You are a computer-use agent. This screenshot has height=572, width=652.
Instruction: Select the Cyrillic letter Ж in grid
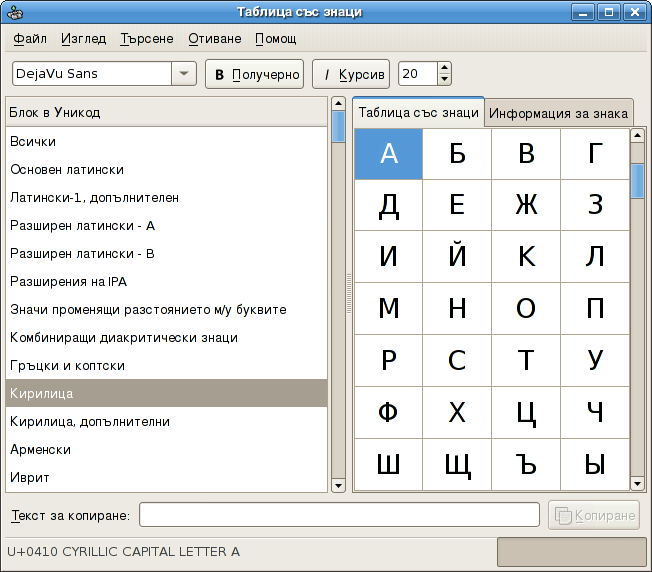526,205
